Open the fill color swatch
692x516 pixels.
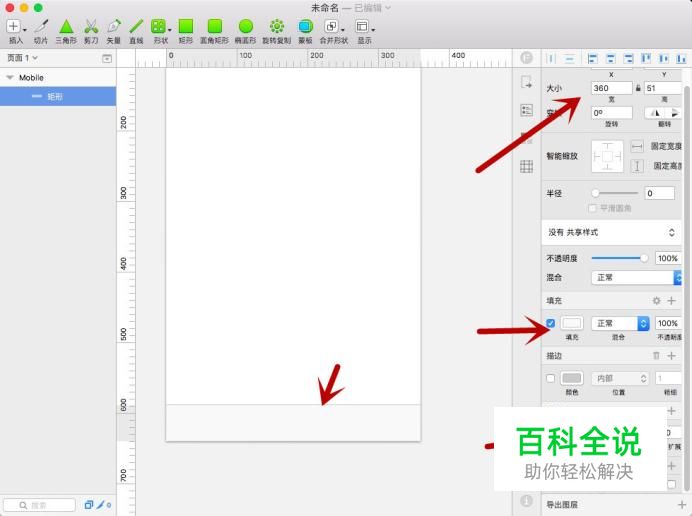(572, 323)
